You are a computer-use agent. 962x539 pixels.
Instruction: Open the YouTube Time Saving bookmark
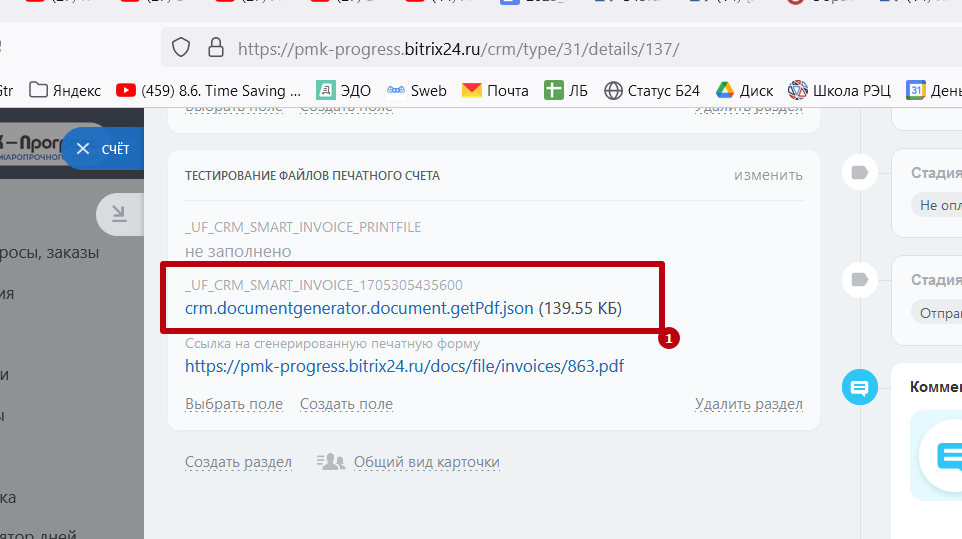208,91
